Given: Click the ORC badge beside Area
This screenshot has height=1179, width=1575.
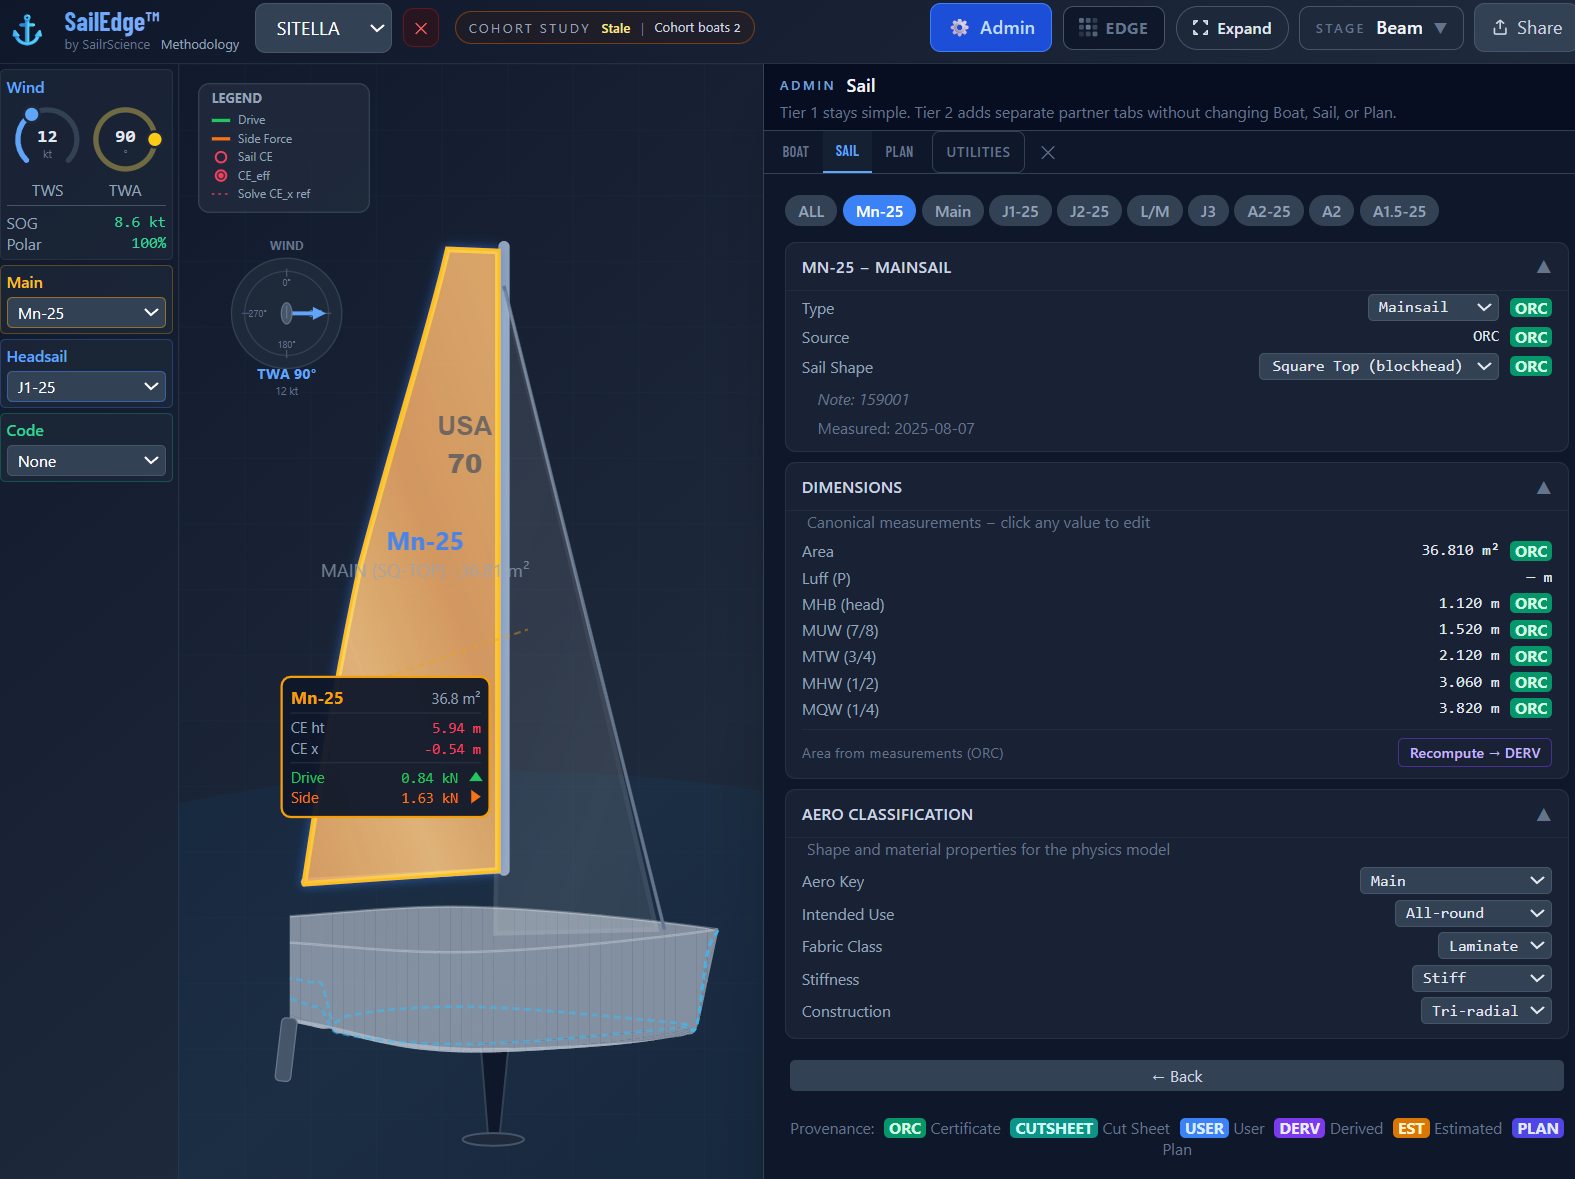Looking at the screenshot, I should [x=1531, y=551].
